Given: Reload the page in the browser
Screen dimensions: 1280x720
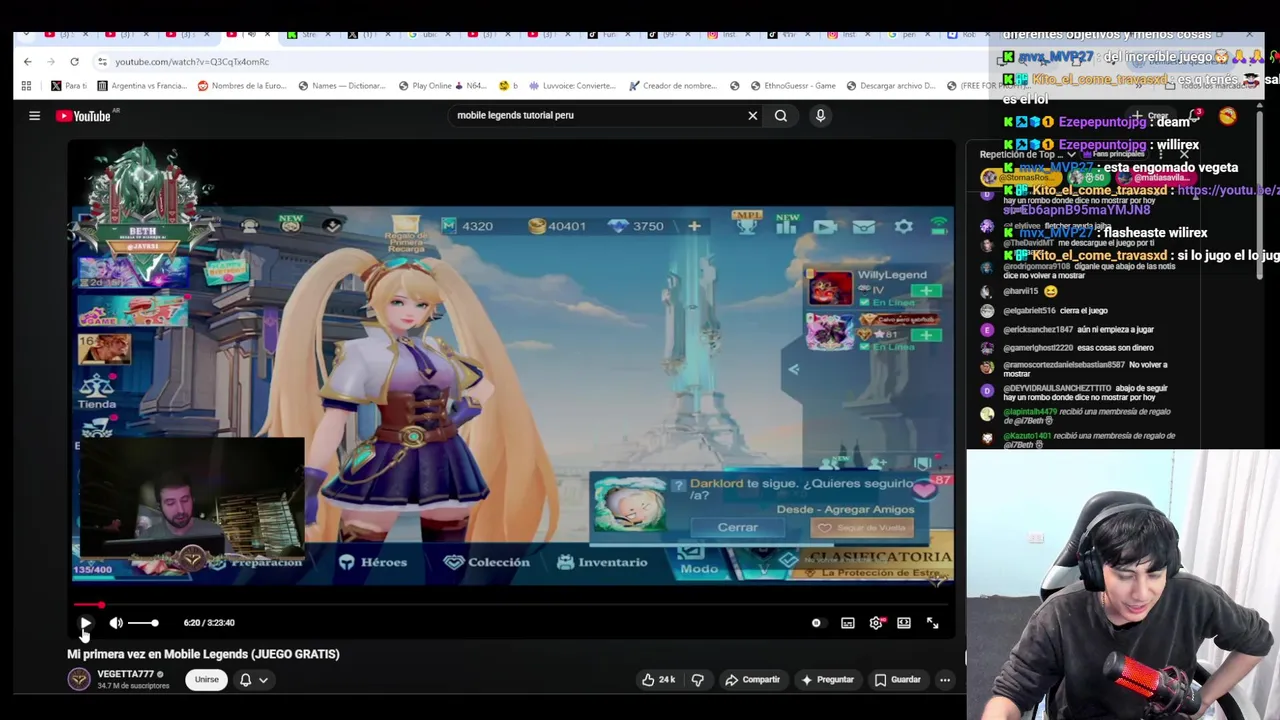Looking at the screenshot, I should coord(74,62).
